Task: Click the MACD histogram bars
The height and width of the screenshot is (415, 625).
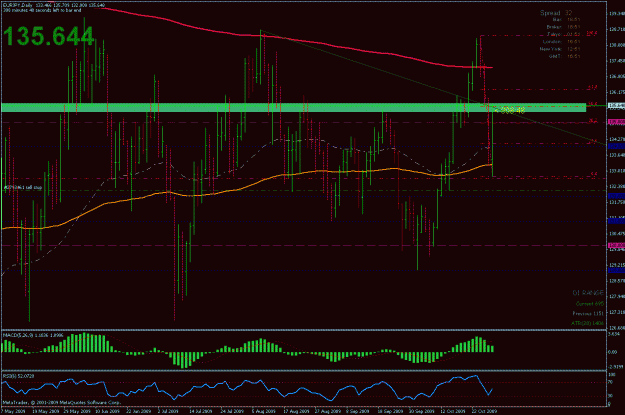Action: [x=247, y=350]
